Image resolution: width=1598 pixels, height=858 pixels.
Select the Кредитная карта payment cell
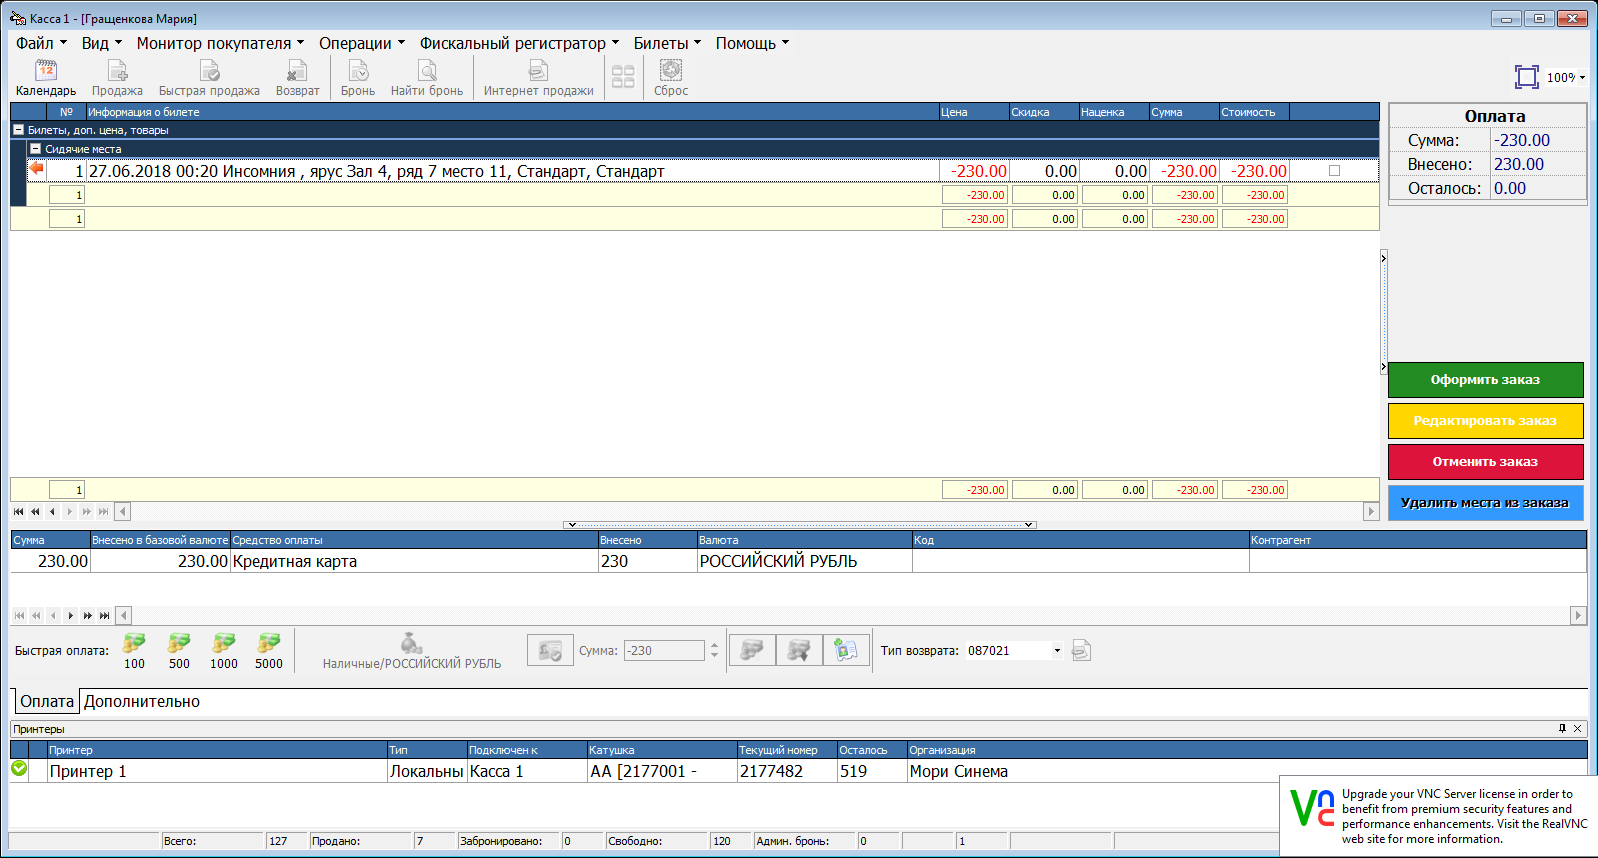[414, 561]
